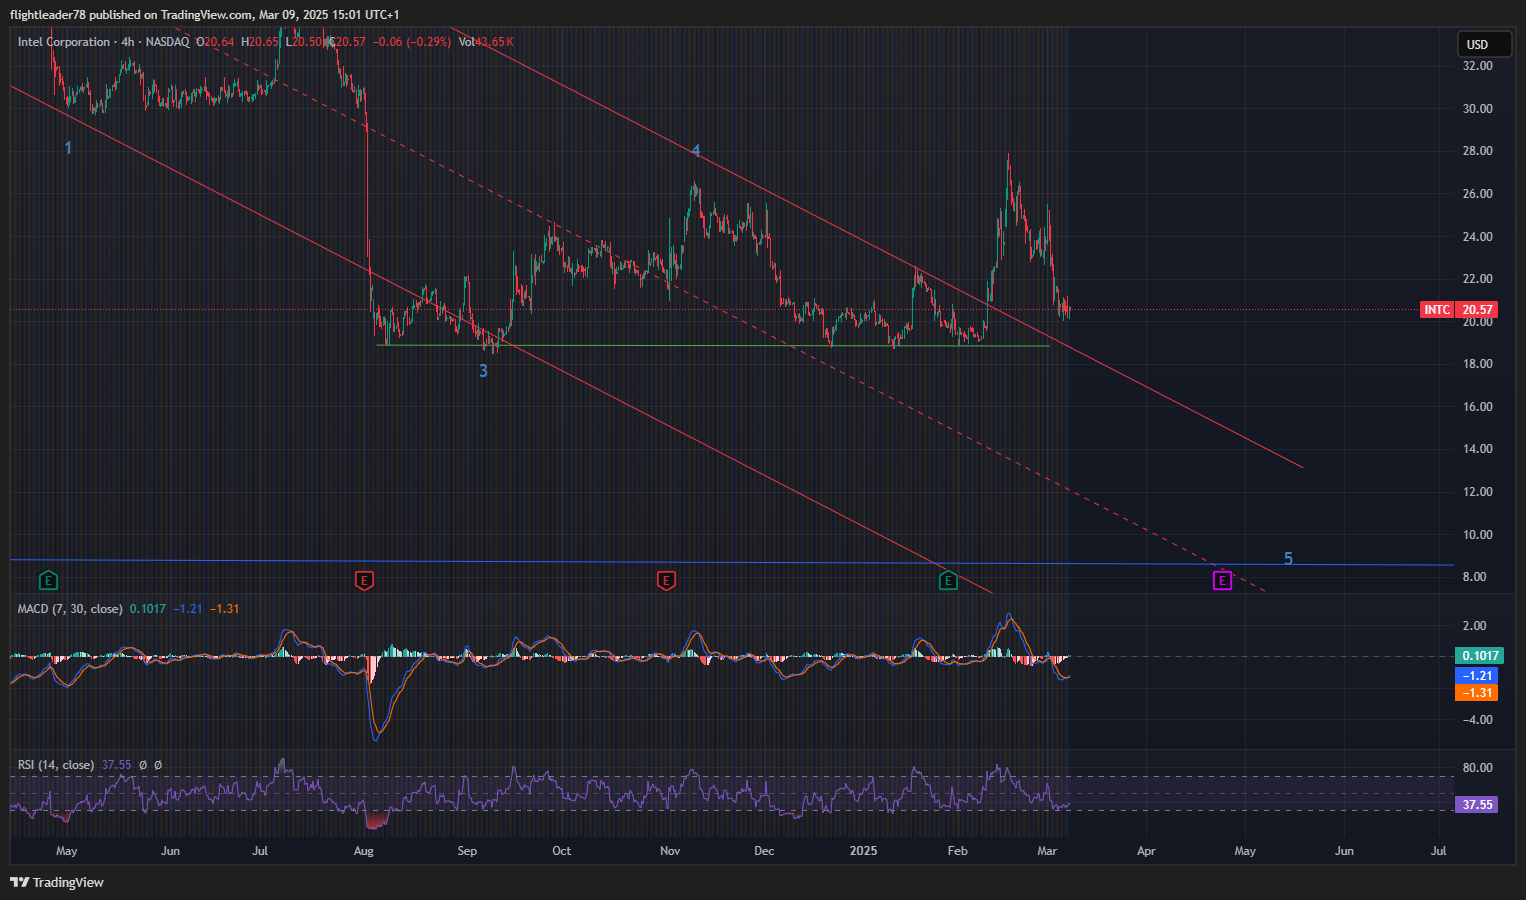1526x900 pixels.
Task: Click the Apr time axis label
Action: [1146, 852]
